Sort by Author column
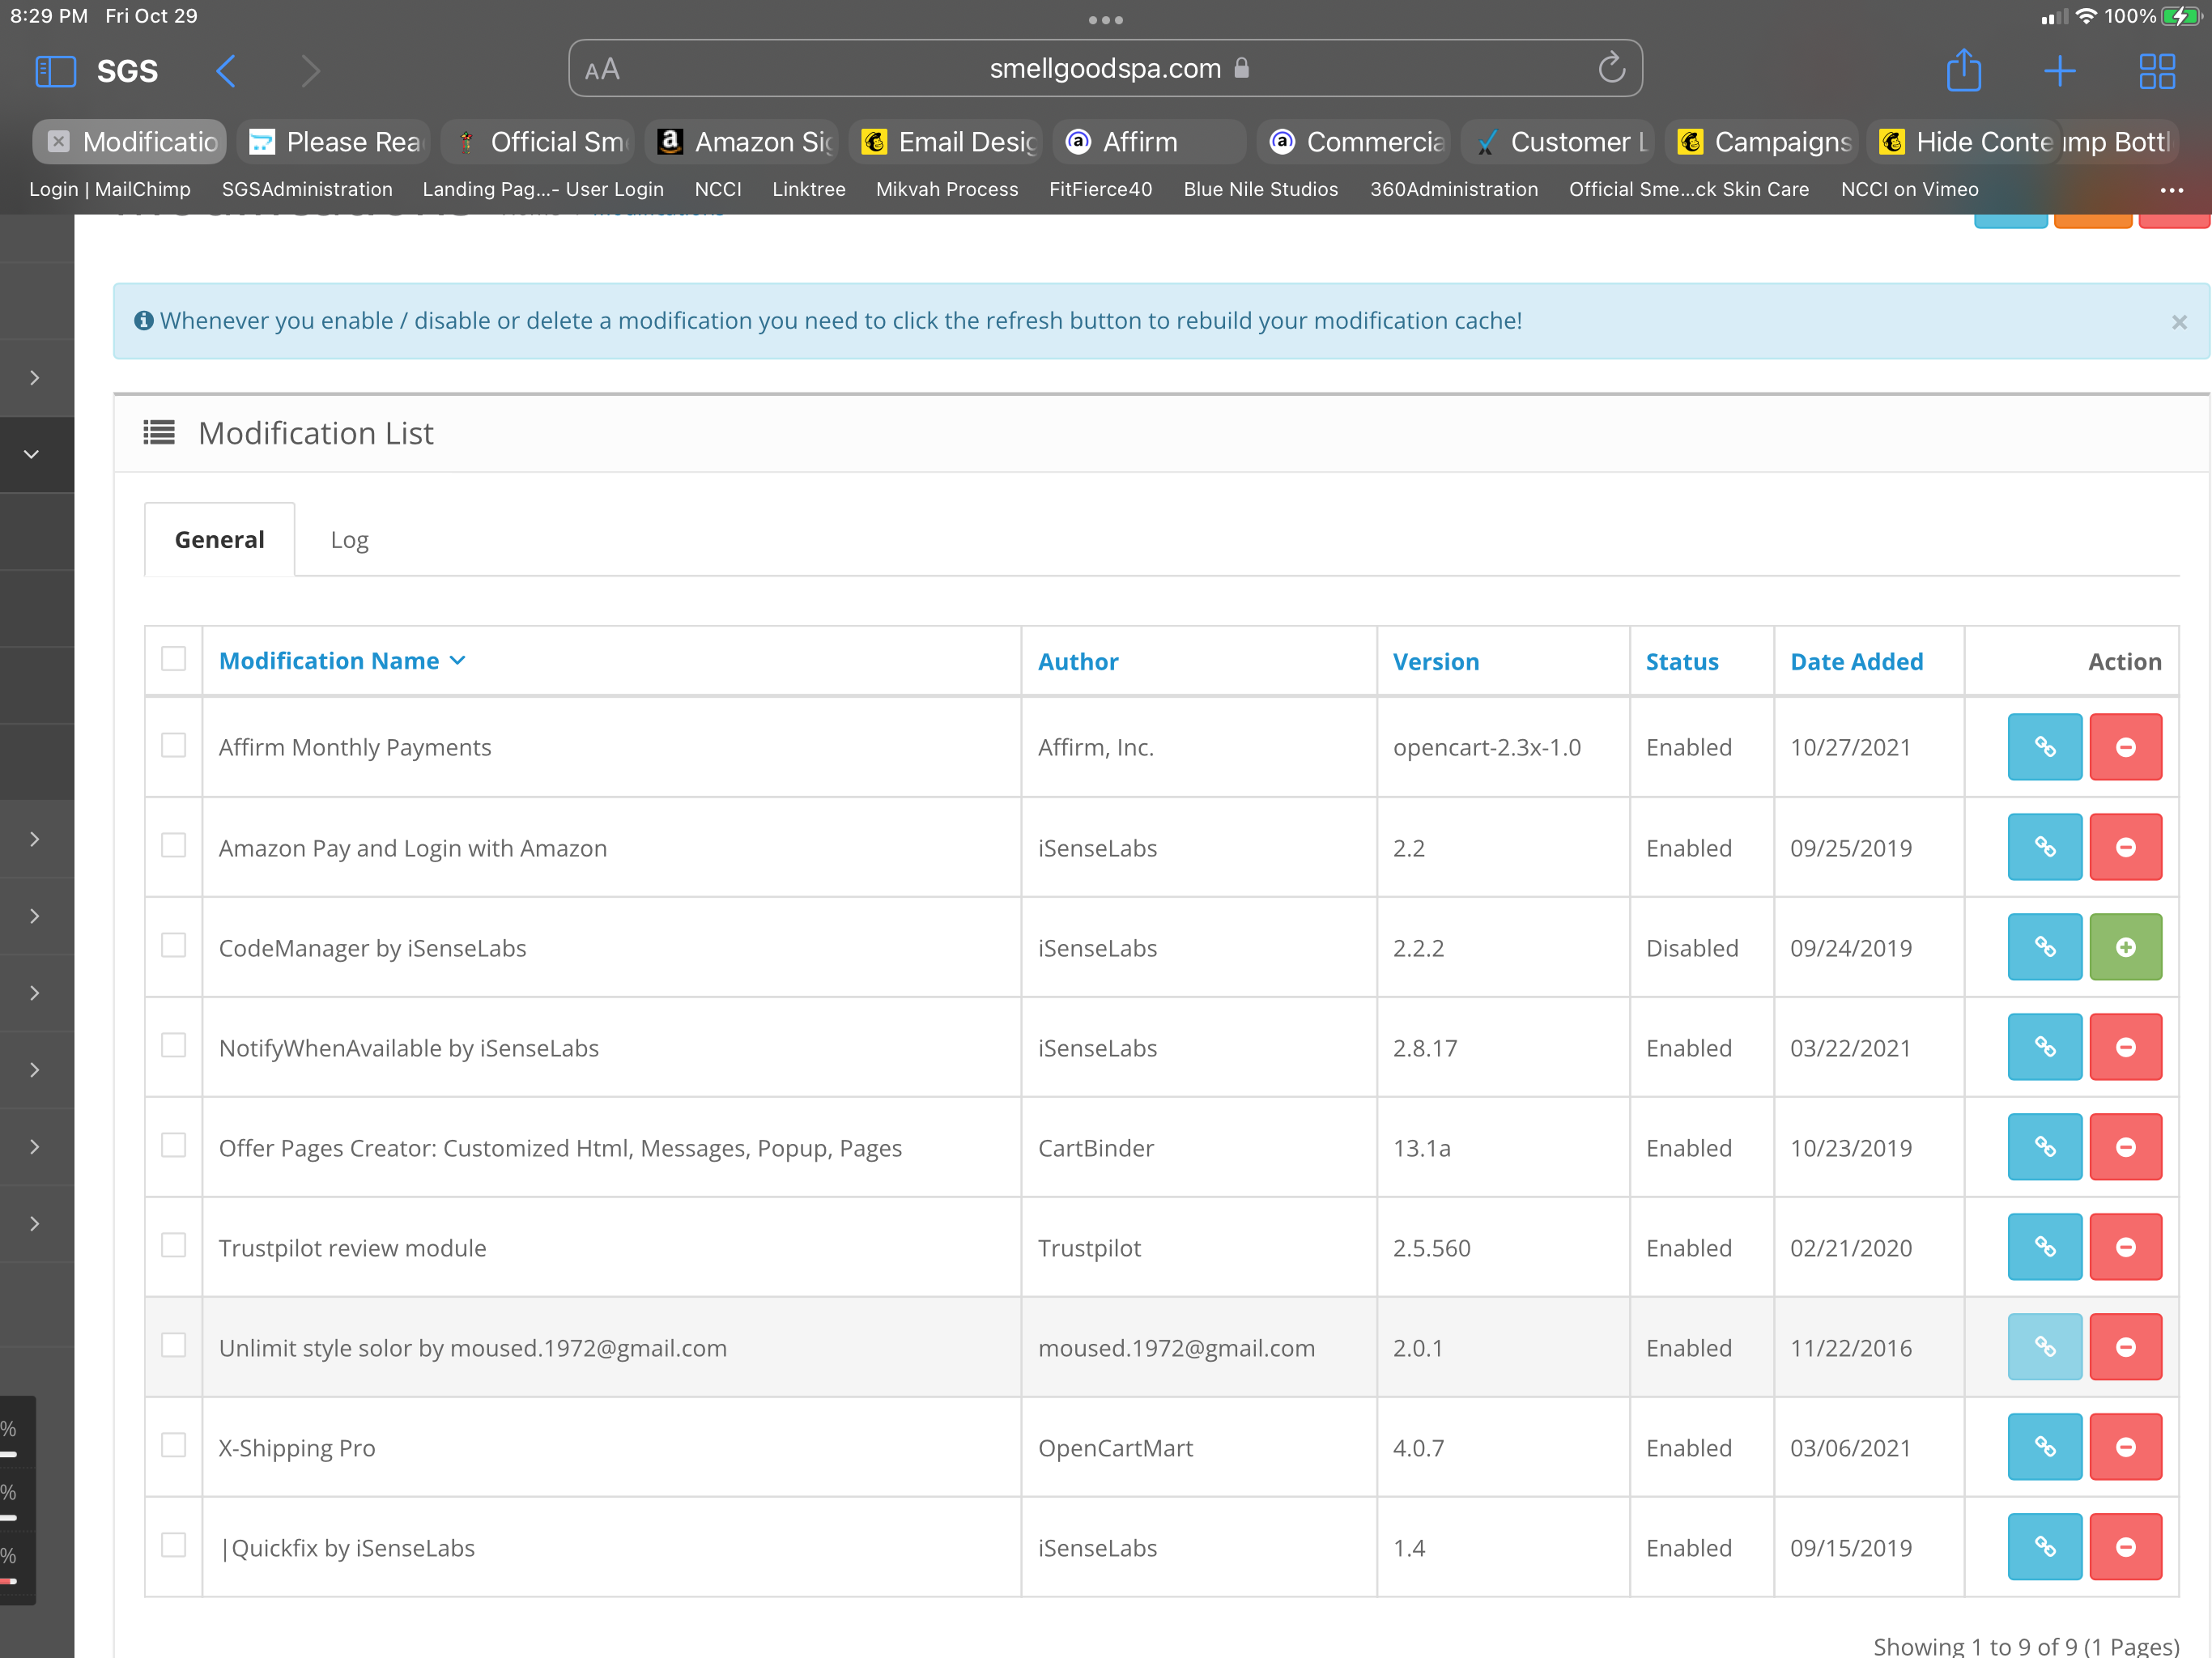Screen dimensions: 2212x1658 [1078, 662]
